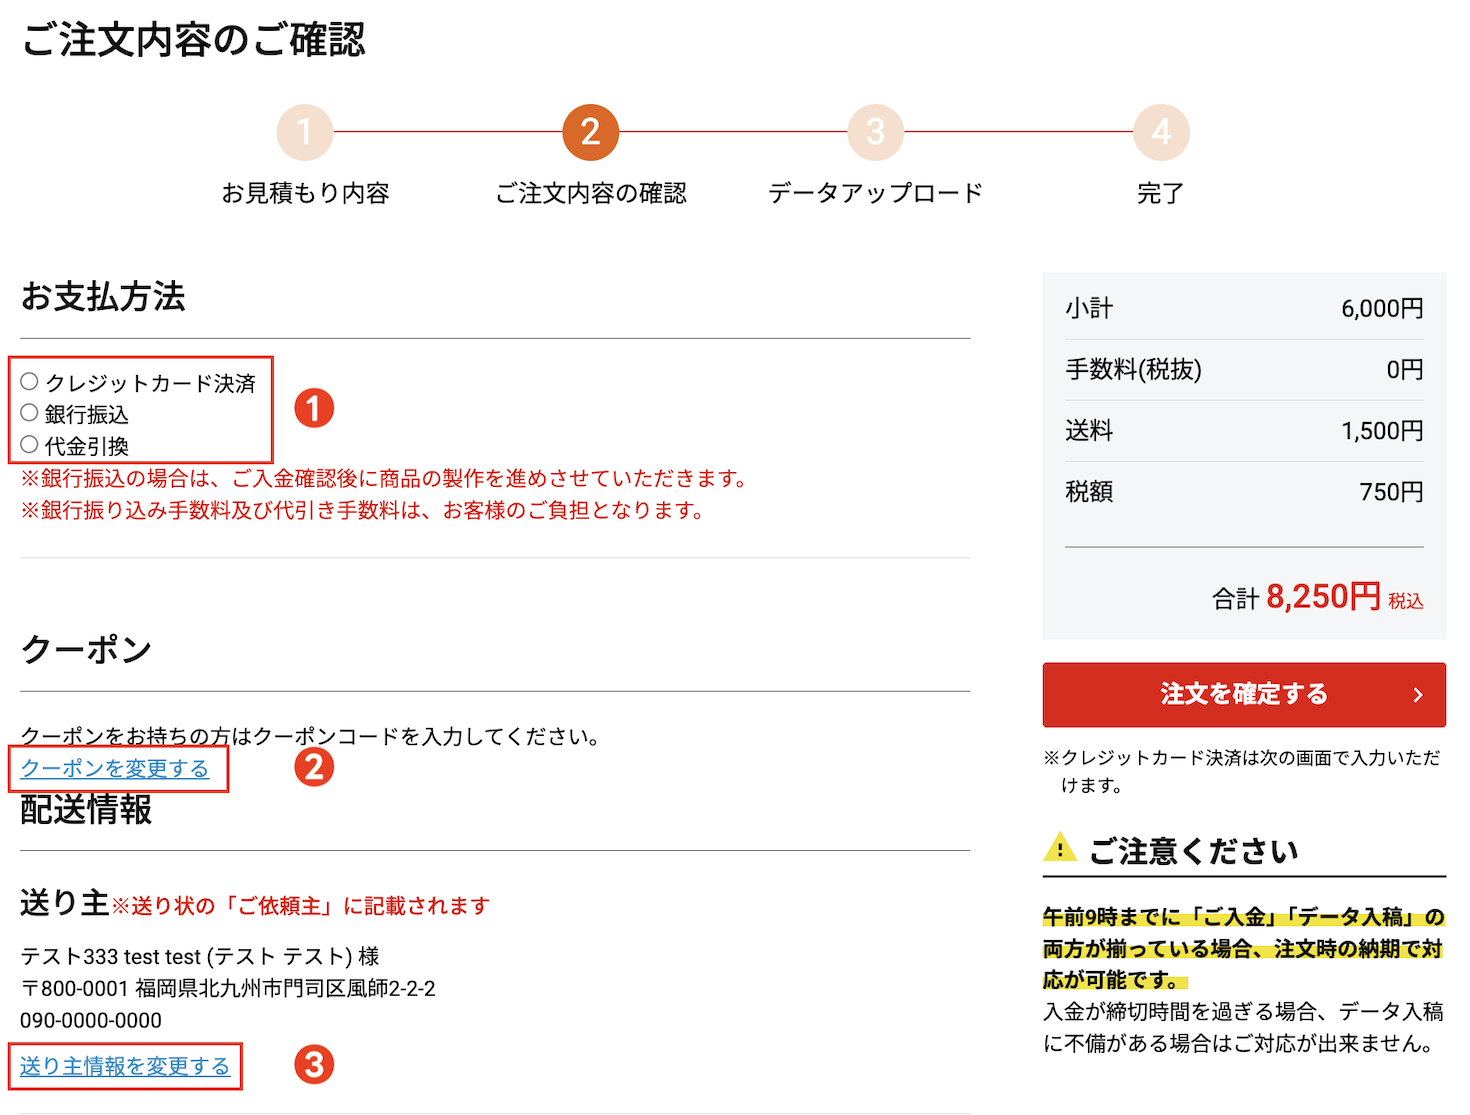Screen dimensions: 1470x1115
Task: Click the arrow icon inside 注文を確定する button
Action: [x=1417, y=694]
